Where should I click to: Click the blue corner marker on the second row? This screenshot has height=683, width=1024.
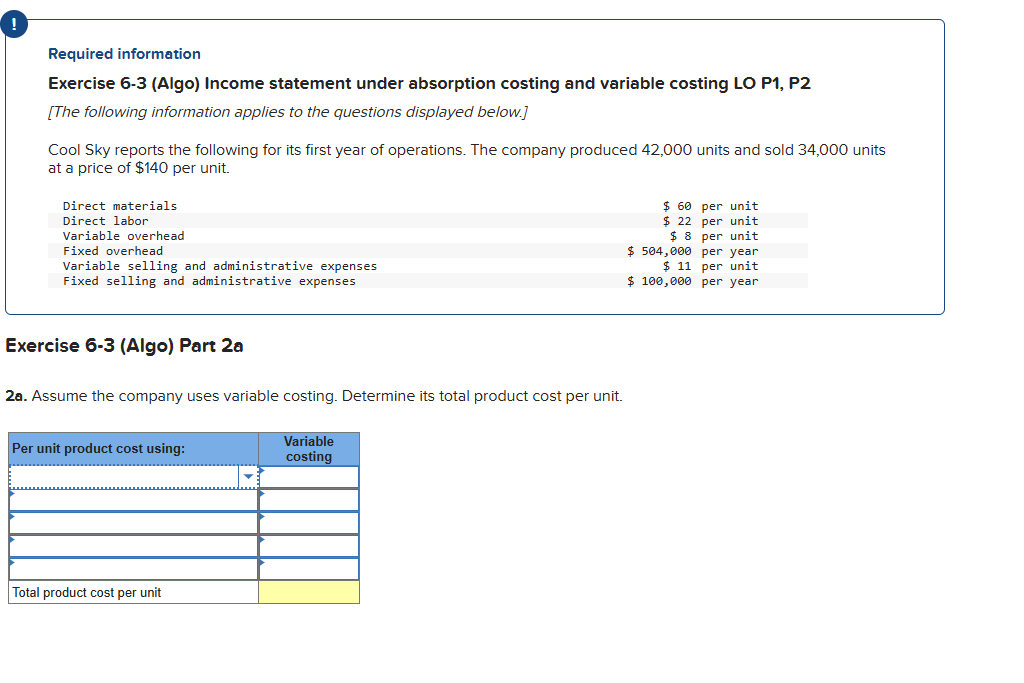pos(11,492)
